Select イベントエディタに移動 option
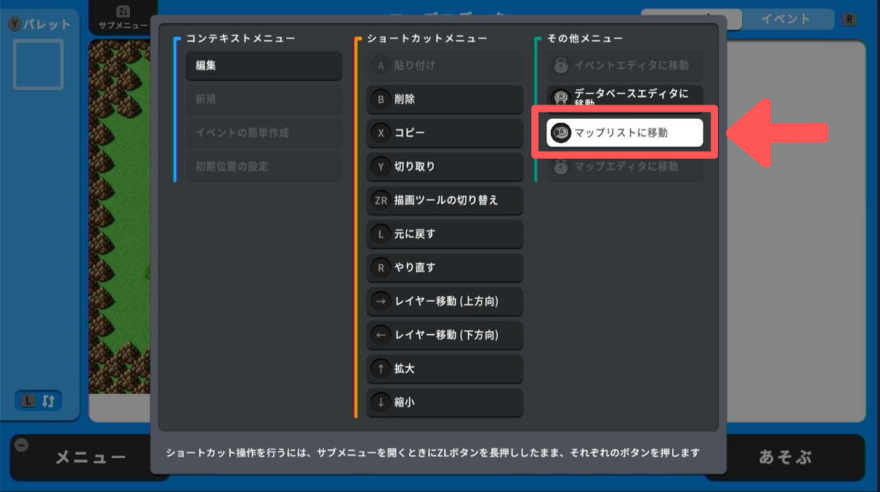Viewport: 880px width, 492px height. point(625,66)
